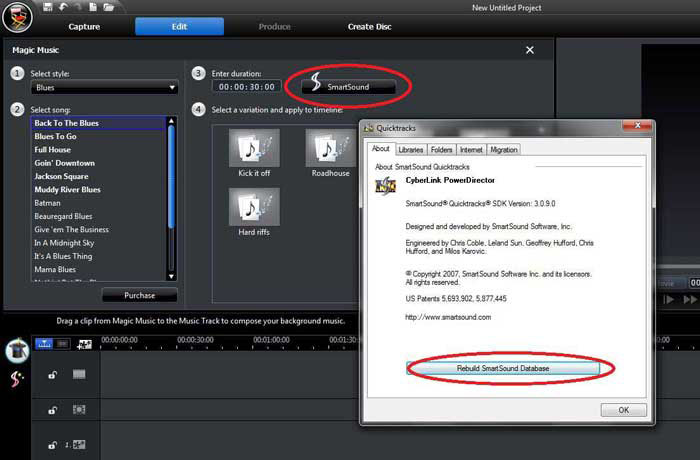
Task: Click the http://www.smartsound.com text
Action: click(448, 317)
